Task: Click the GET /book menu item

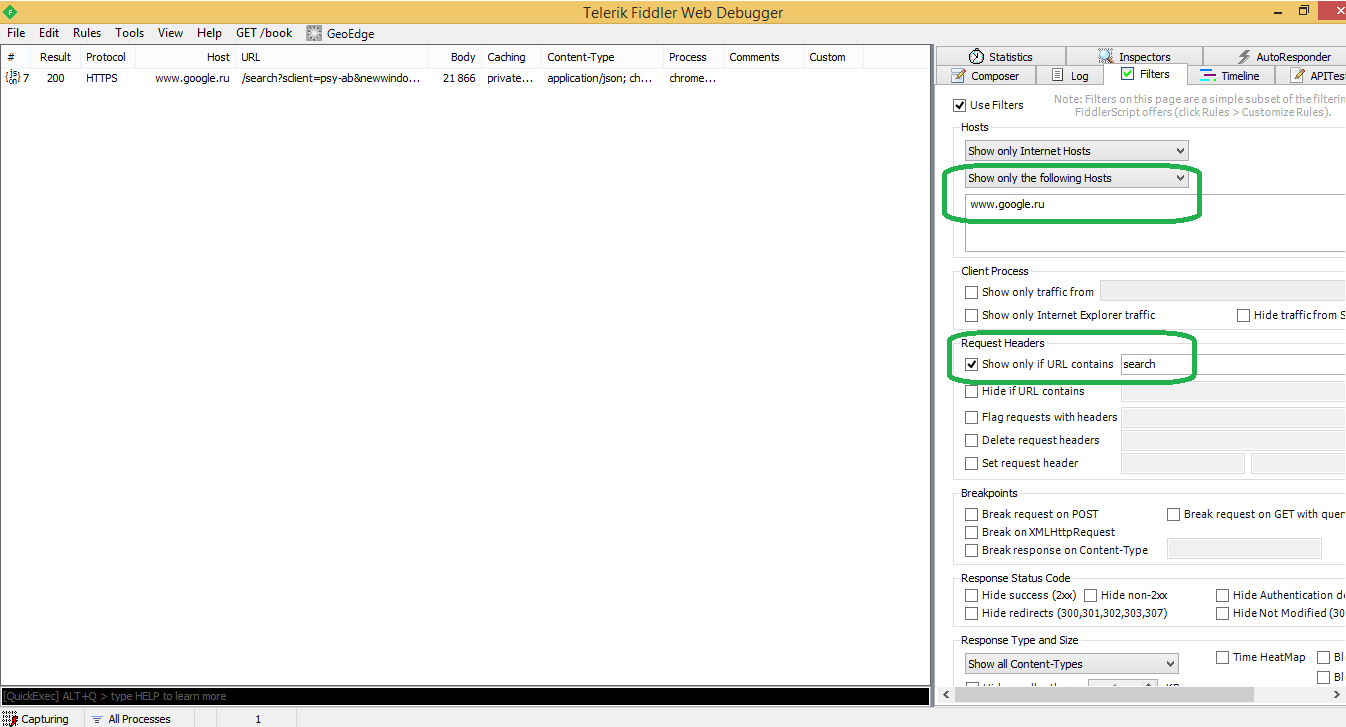Action: coord(264,33)
